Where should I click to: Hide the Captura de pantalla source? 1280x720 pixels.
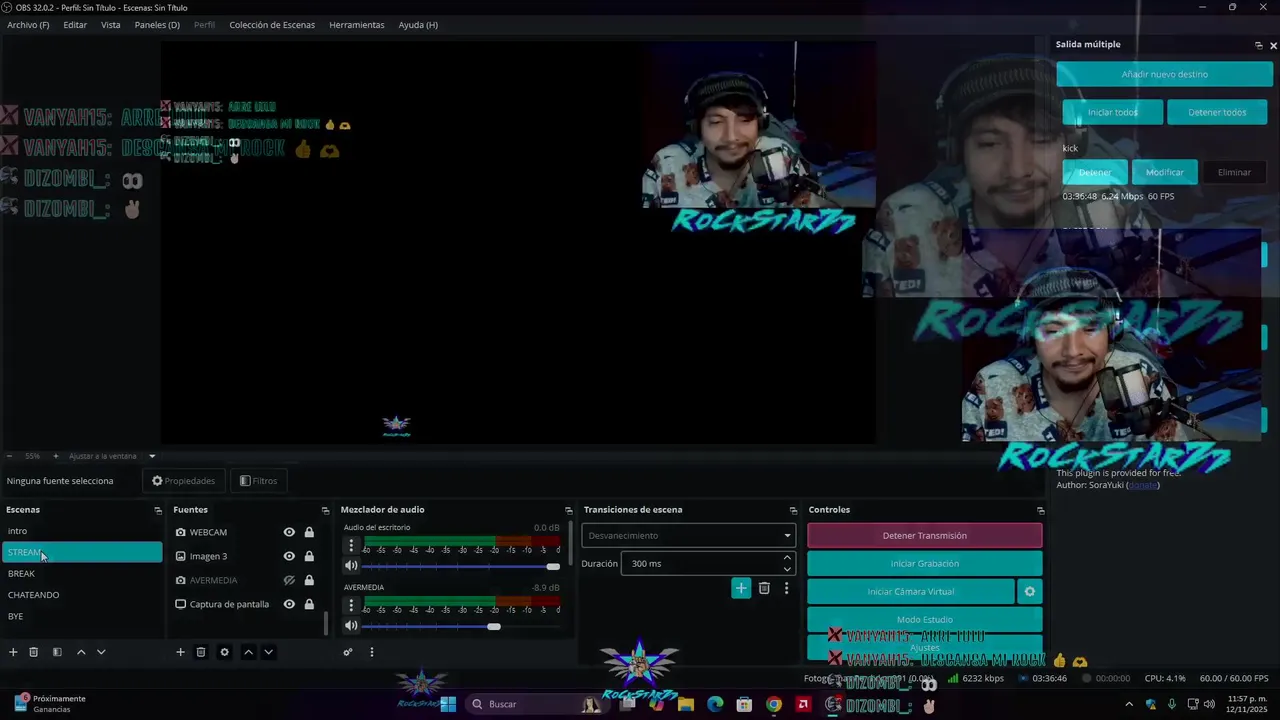pos(289,604)
